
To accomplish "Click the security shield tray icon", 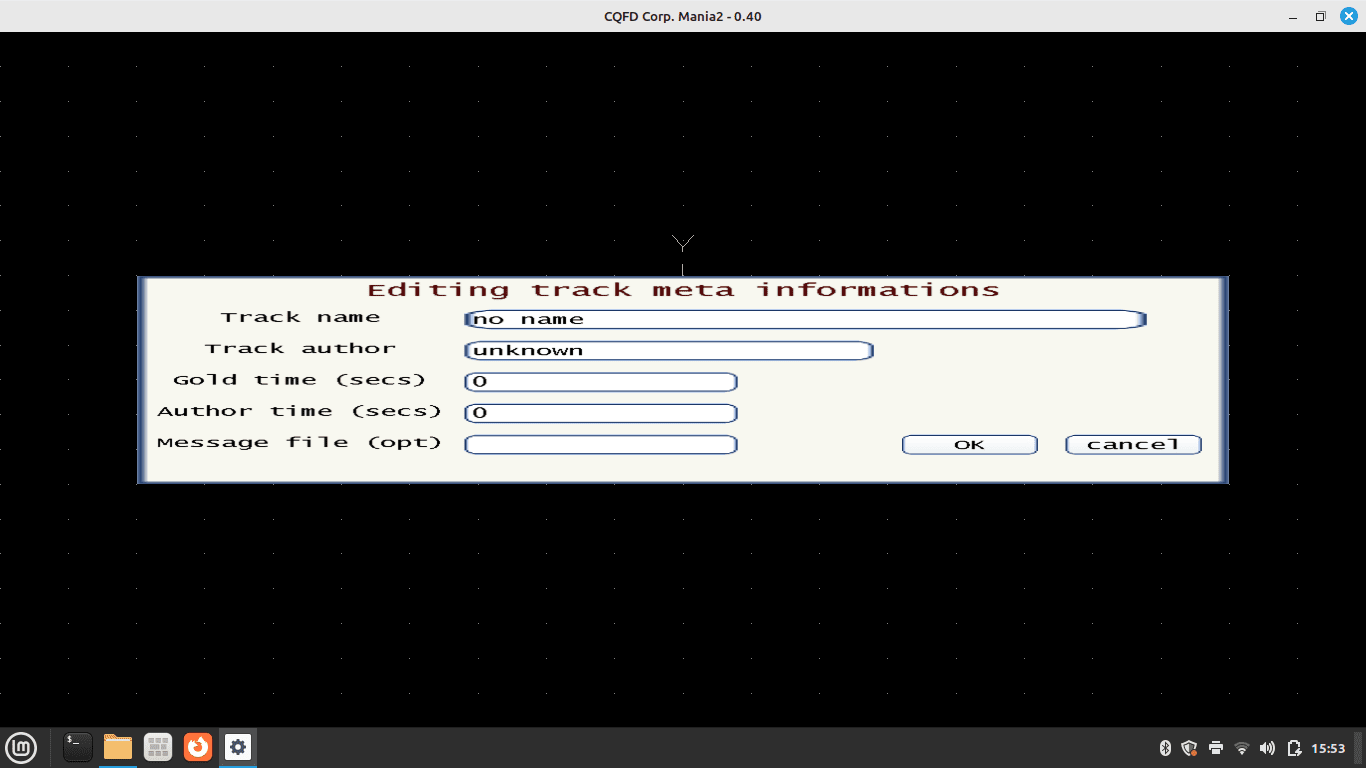I will click(1189, 748).
